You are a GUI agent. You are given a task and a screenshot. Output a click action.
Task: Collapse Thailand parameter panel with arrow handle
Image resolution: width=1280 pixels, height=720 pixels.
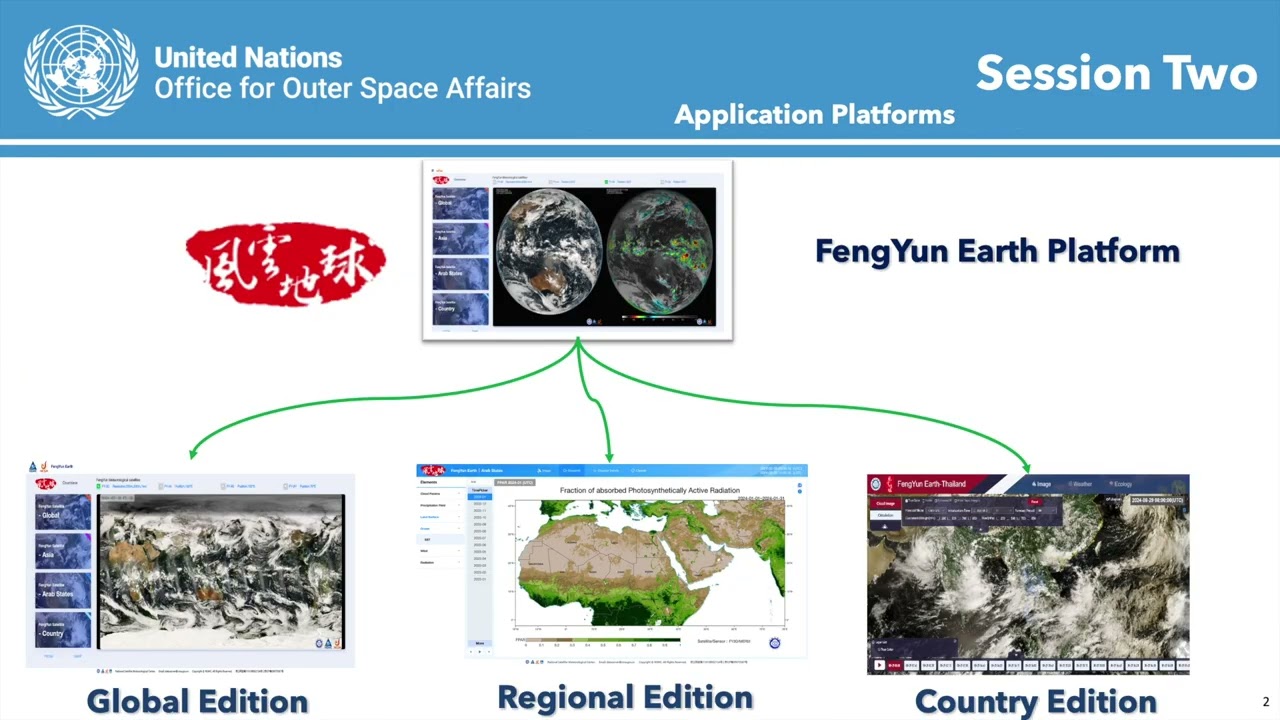[x=980, y=530]
